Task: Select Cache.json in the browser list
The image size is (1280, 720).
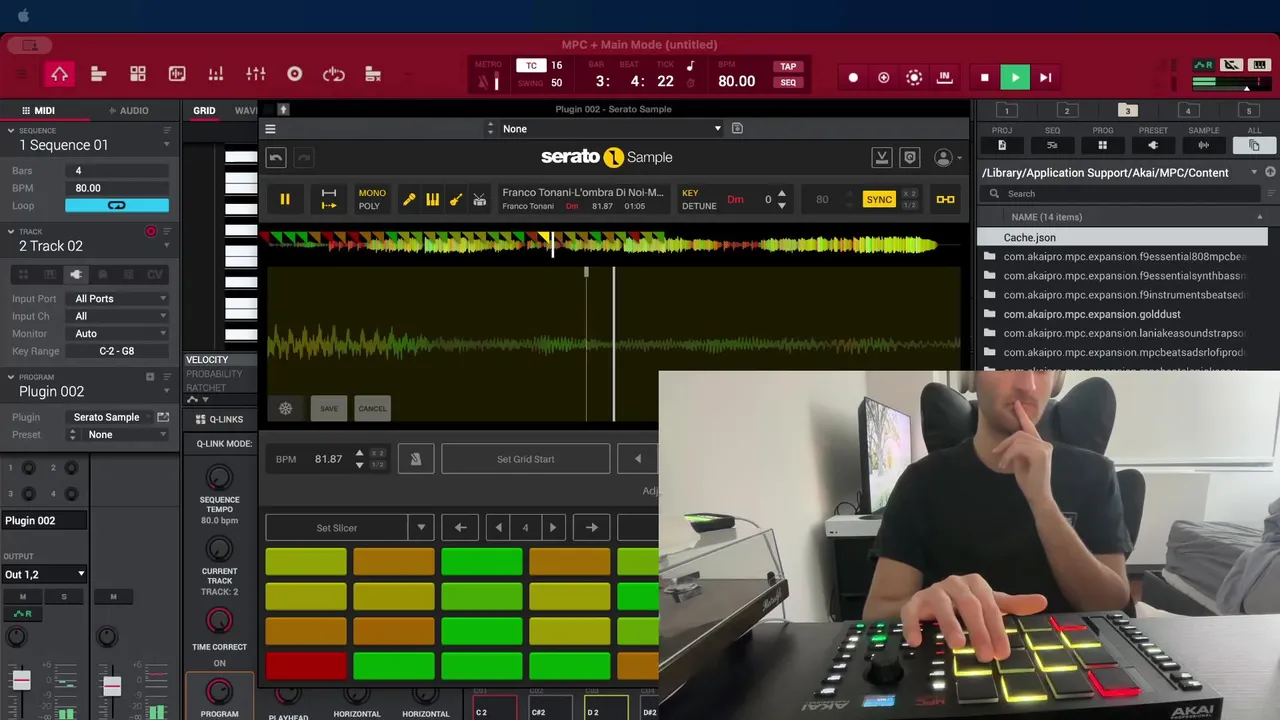Action: [x=1122, y=237]
